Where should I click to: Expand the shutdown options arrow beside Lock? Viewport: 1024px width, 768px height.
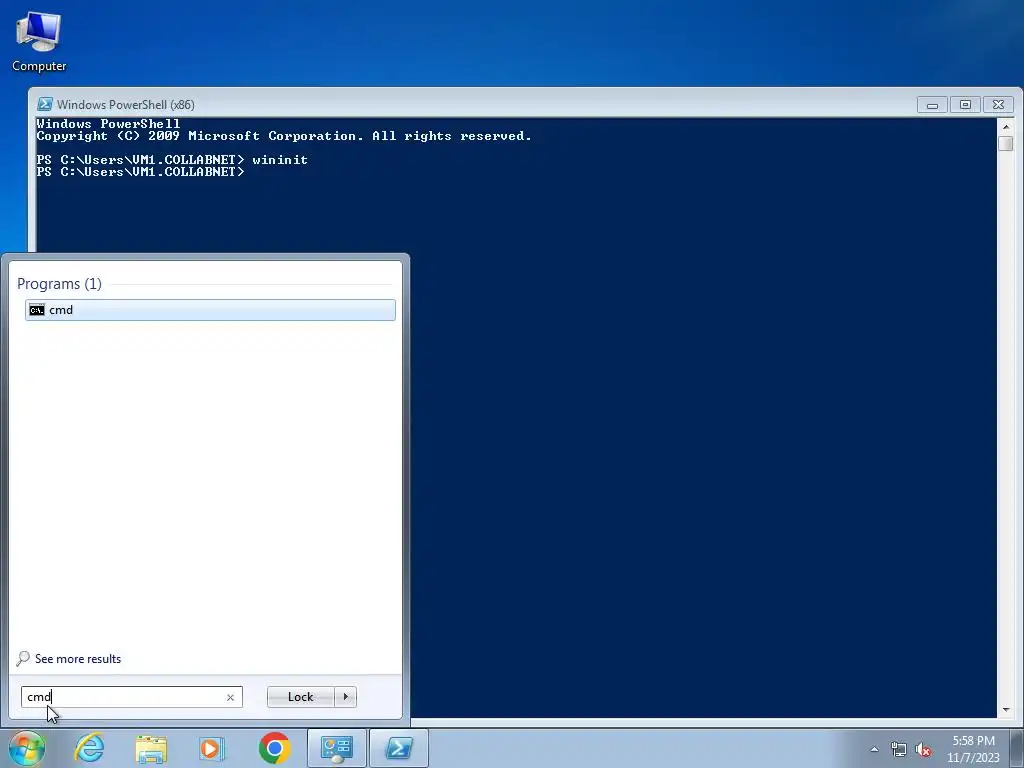click(x=345, y=697)
